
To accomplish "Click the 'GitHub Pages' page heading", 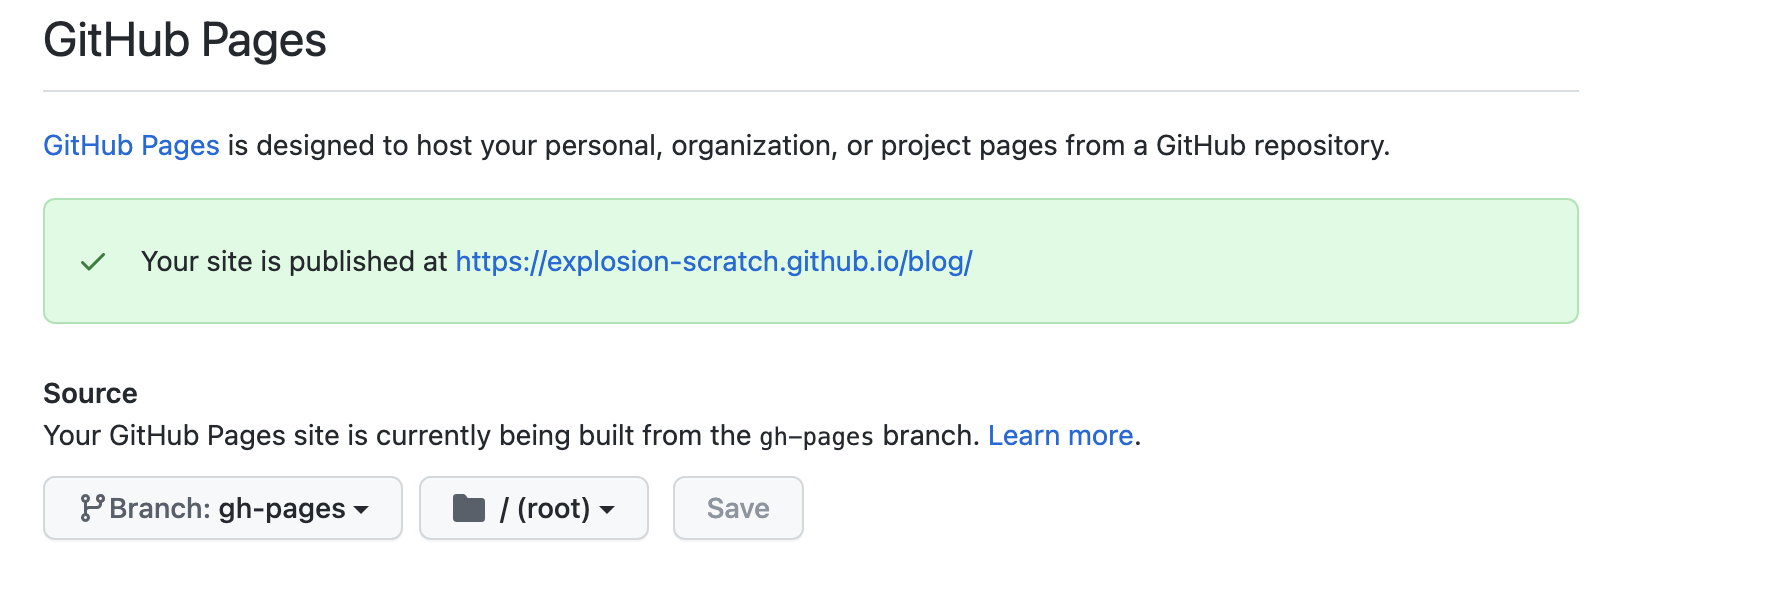I will tap(184, 39).
